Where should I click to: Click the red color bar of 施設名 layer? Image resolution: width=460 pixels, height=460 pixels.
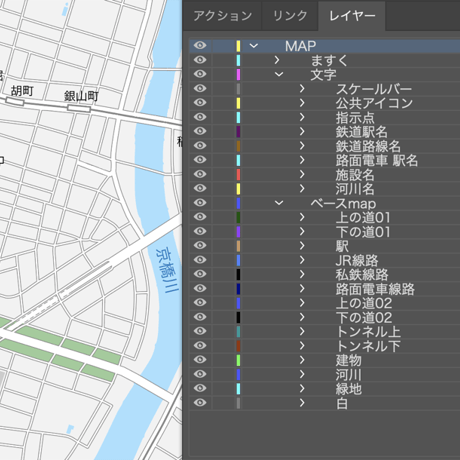click(x=238, y=174)
